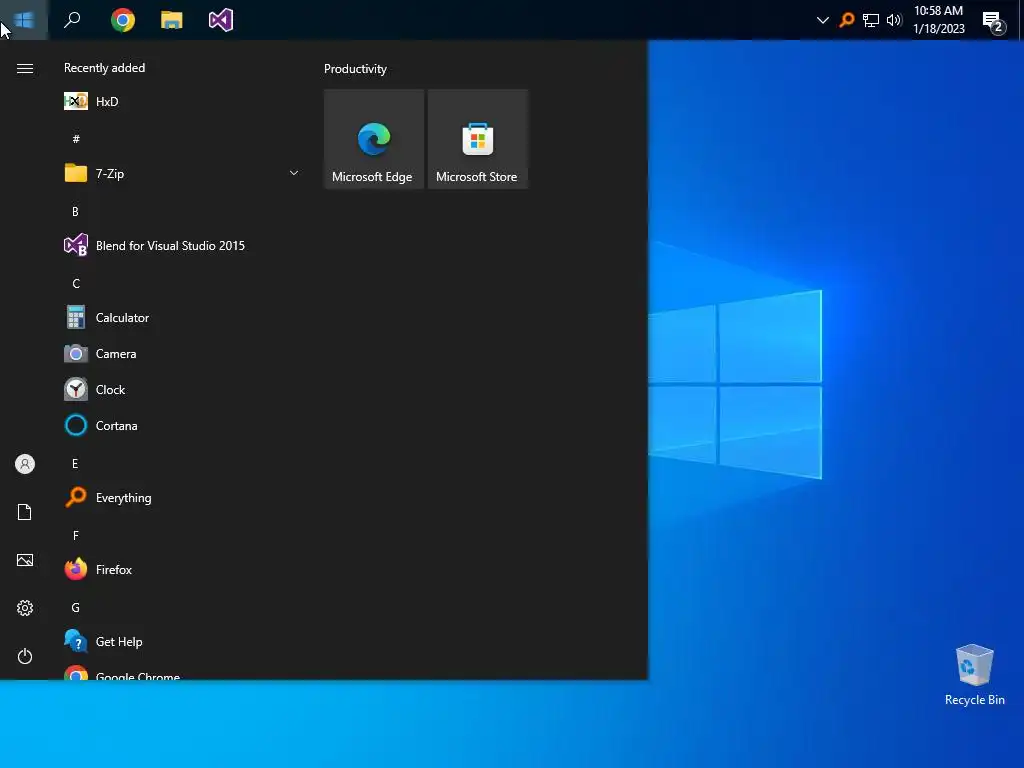Viewport: 1024px width, 768px height.
Task: Click the user account icon
Action: pos(25,464)
